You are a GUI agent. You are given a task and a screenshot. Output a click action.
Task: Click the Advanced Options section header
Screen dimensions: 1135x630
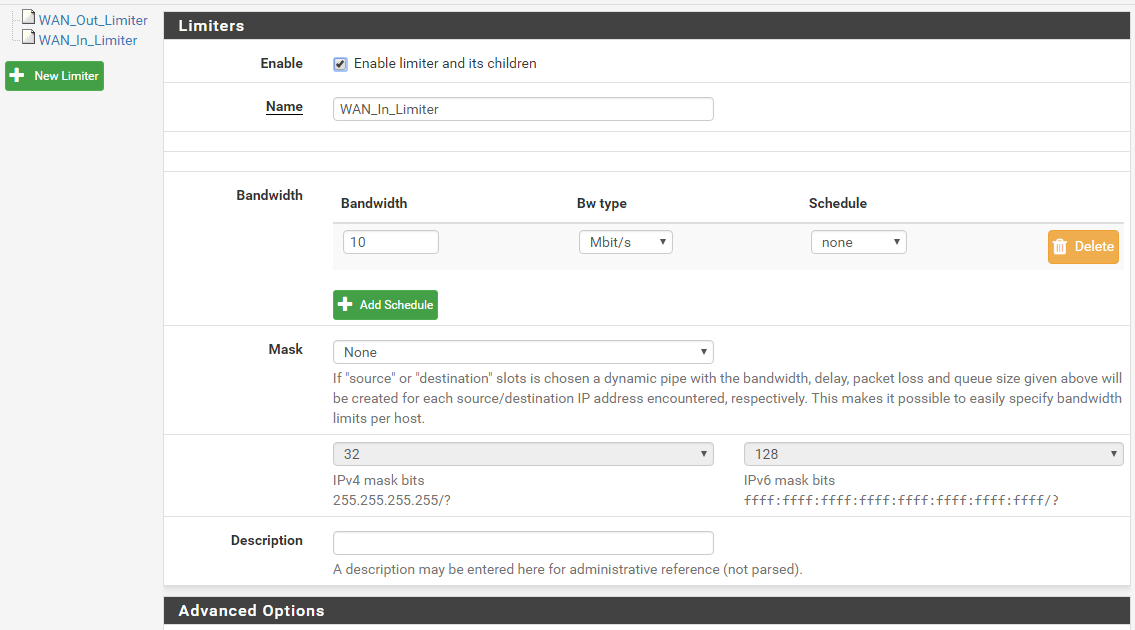point(251,611)
